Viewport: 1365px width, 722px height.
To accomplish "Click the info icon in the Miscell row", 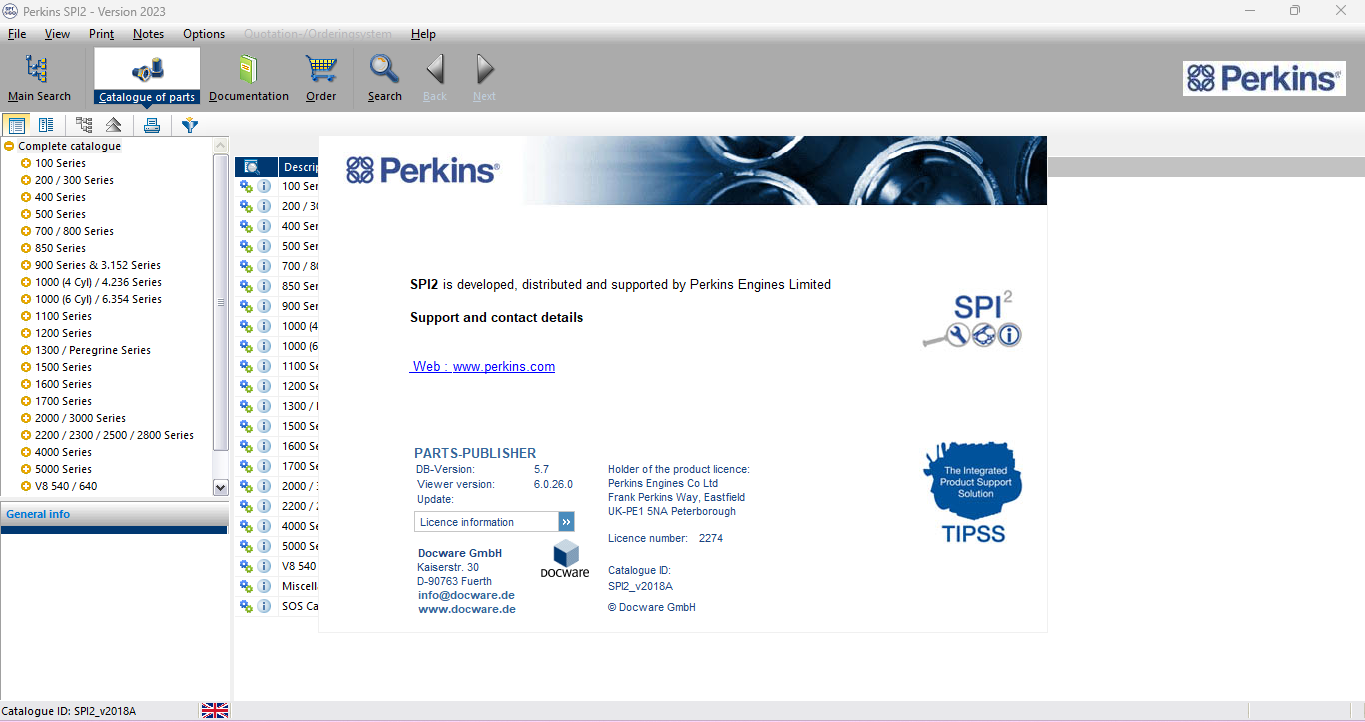I will 264,586.
